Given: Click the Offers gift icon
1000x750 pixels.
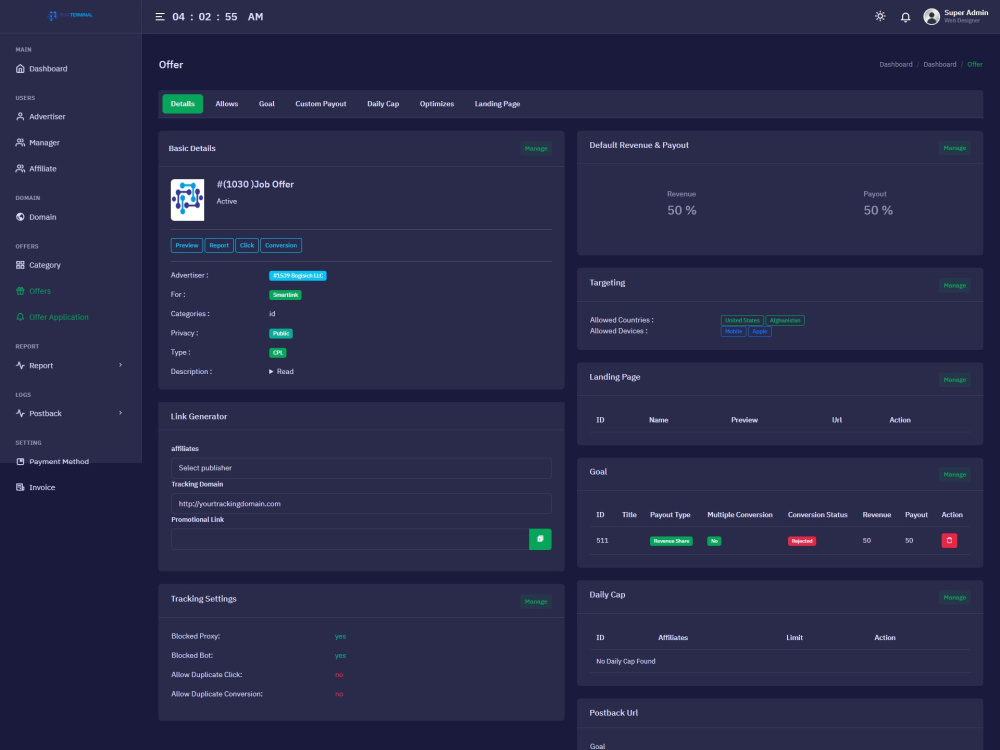Looking at the screenshot, I should 20,291.
